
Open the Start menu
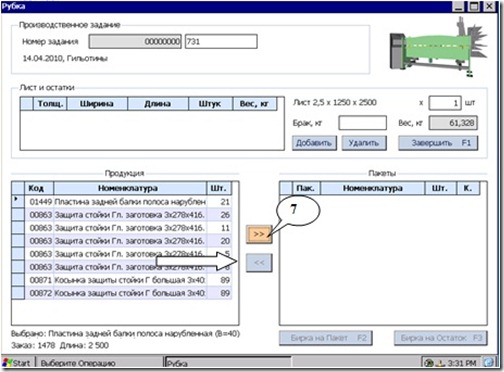click(x=17, y=363)
